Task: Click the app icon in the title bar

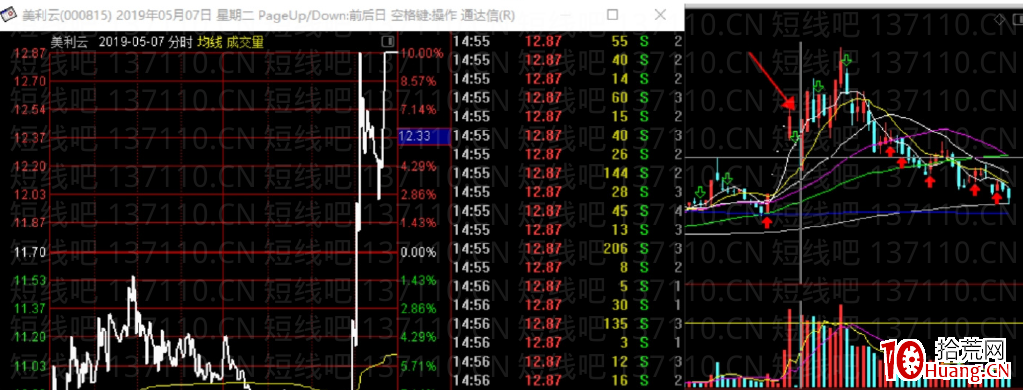Action: point(8,14)
